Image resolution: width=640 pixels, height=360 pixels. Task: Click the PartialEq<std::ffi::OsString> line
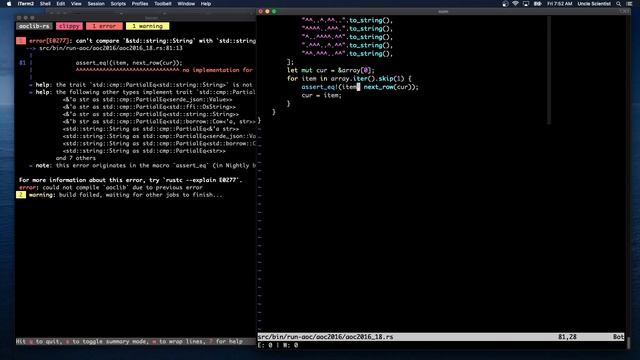[149, 107]
